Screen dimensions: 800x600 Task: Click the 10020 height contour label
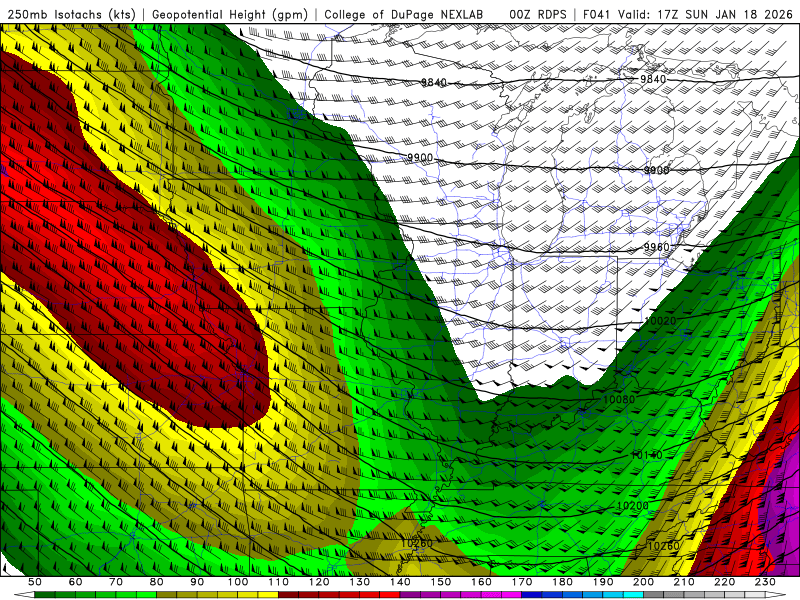click(x=660, y=320)
